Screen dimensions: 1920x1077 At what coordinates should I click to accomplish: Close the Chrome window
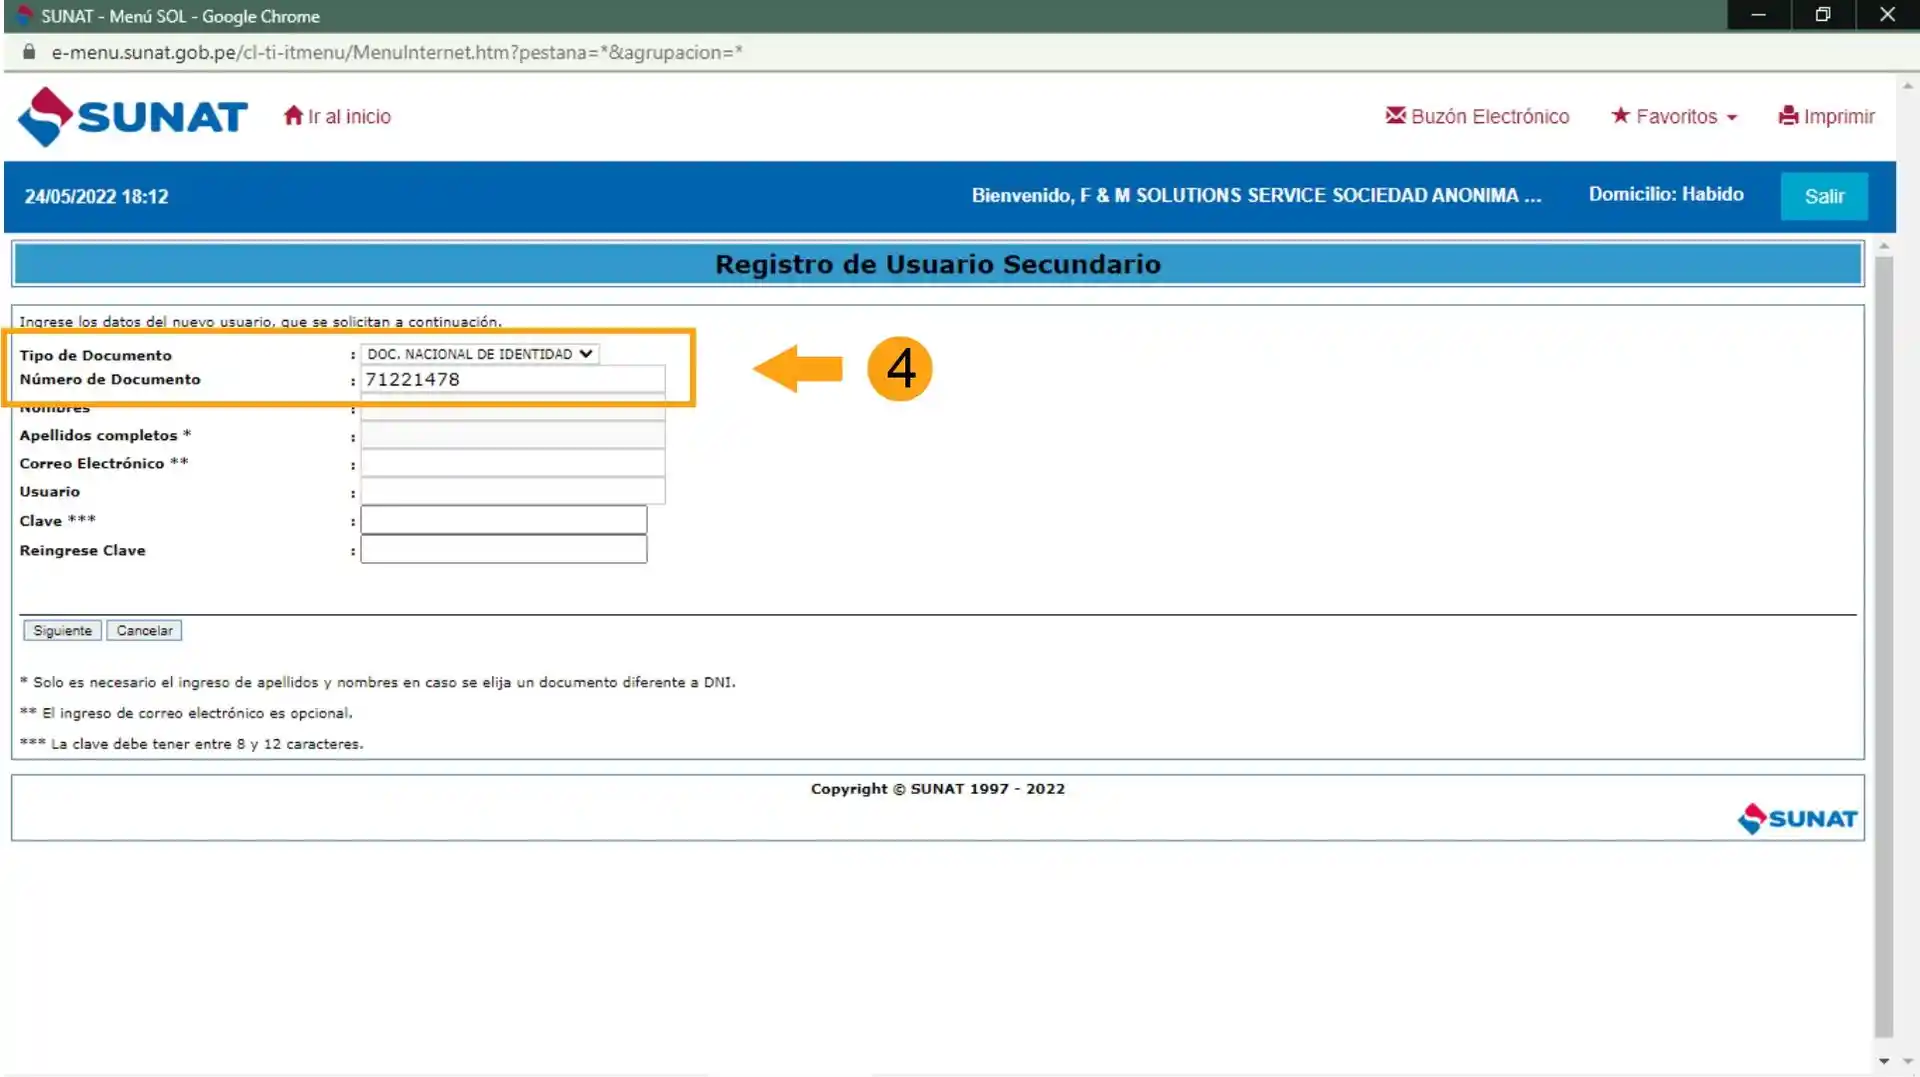click(x=1887, y=15)
